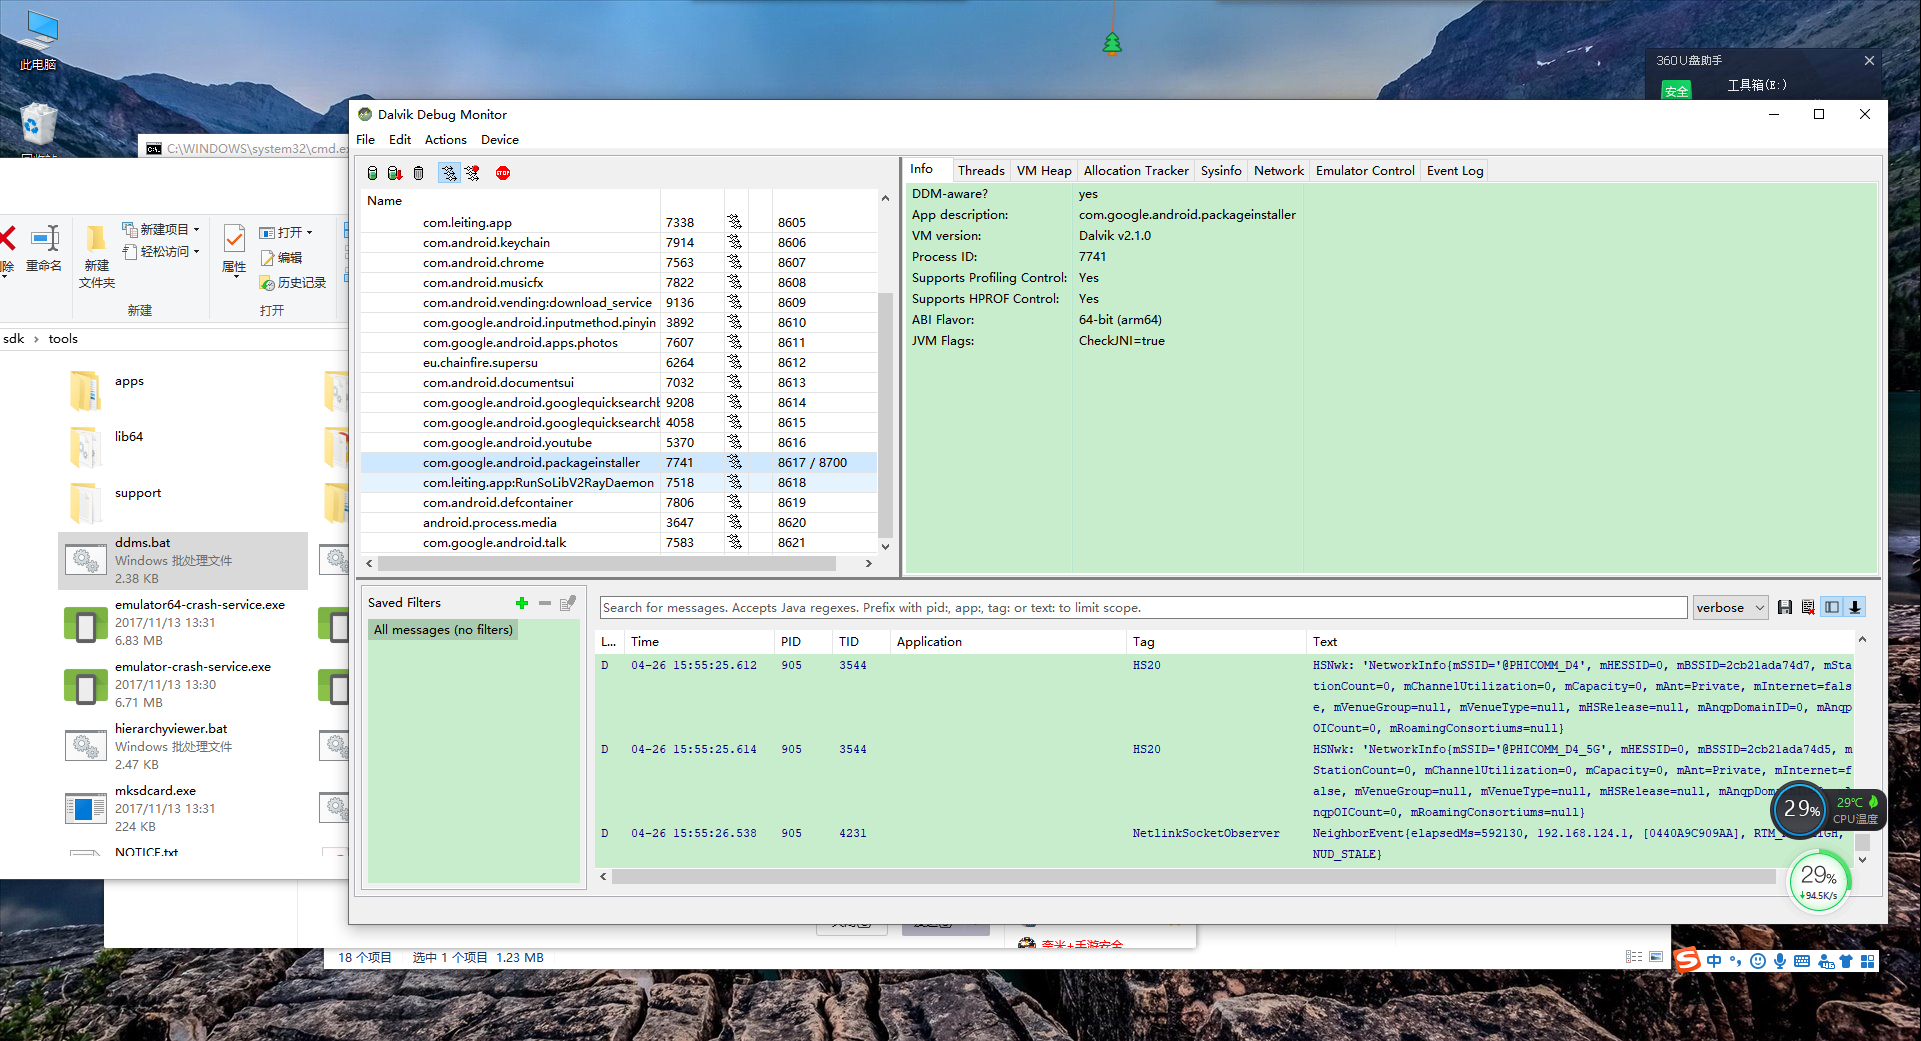This screenshot has height=1041, width=1921.
Task: Click the Name column header in device list
Action: pyautogui.click(x=510, y=201)
